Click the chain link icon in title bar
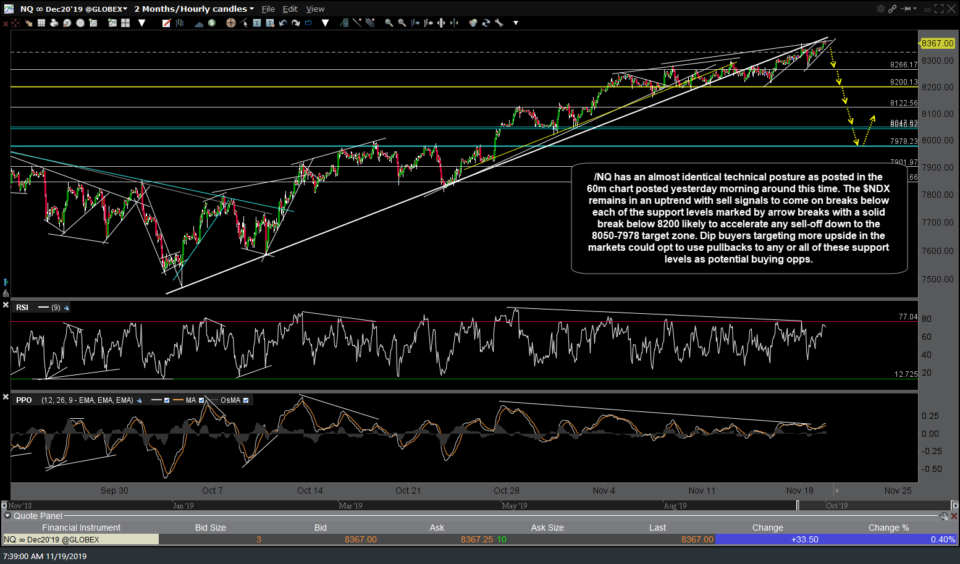Image resolution: width=960 pixels, height=564 pixels. [892, 9]
